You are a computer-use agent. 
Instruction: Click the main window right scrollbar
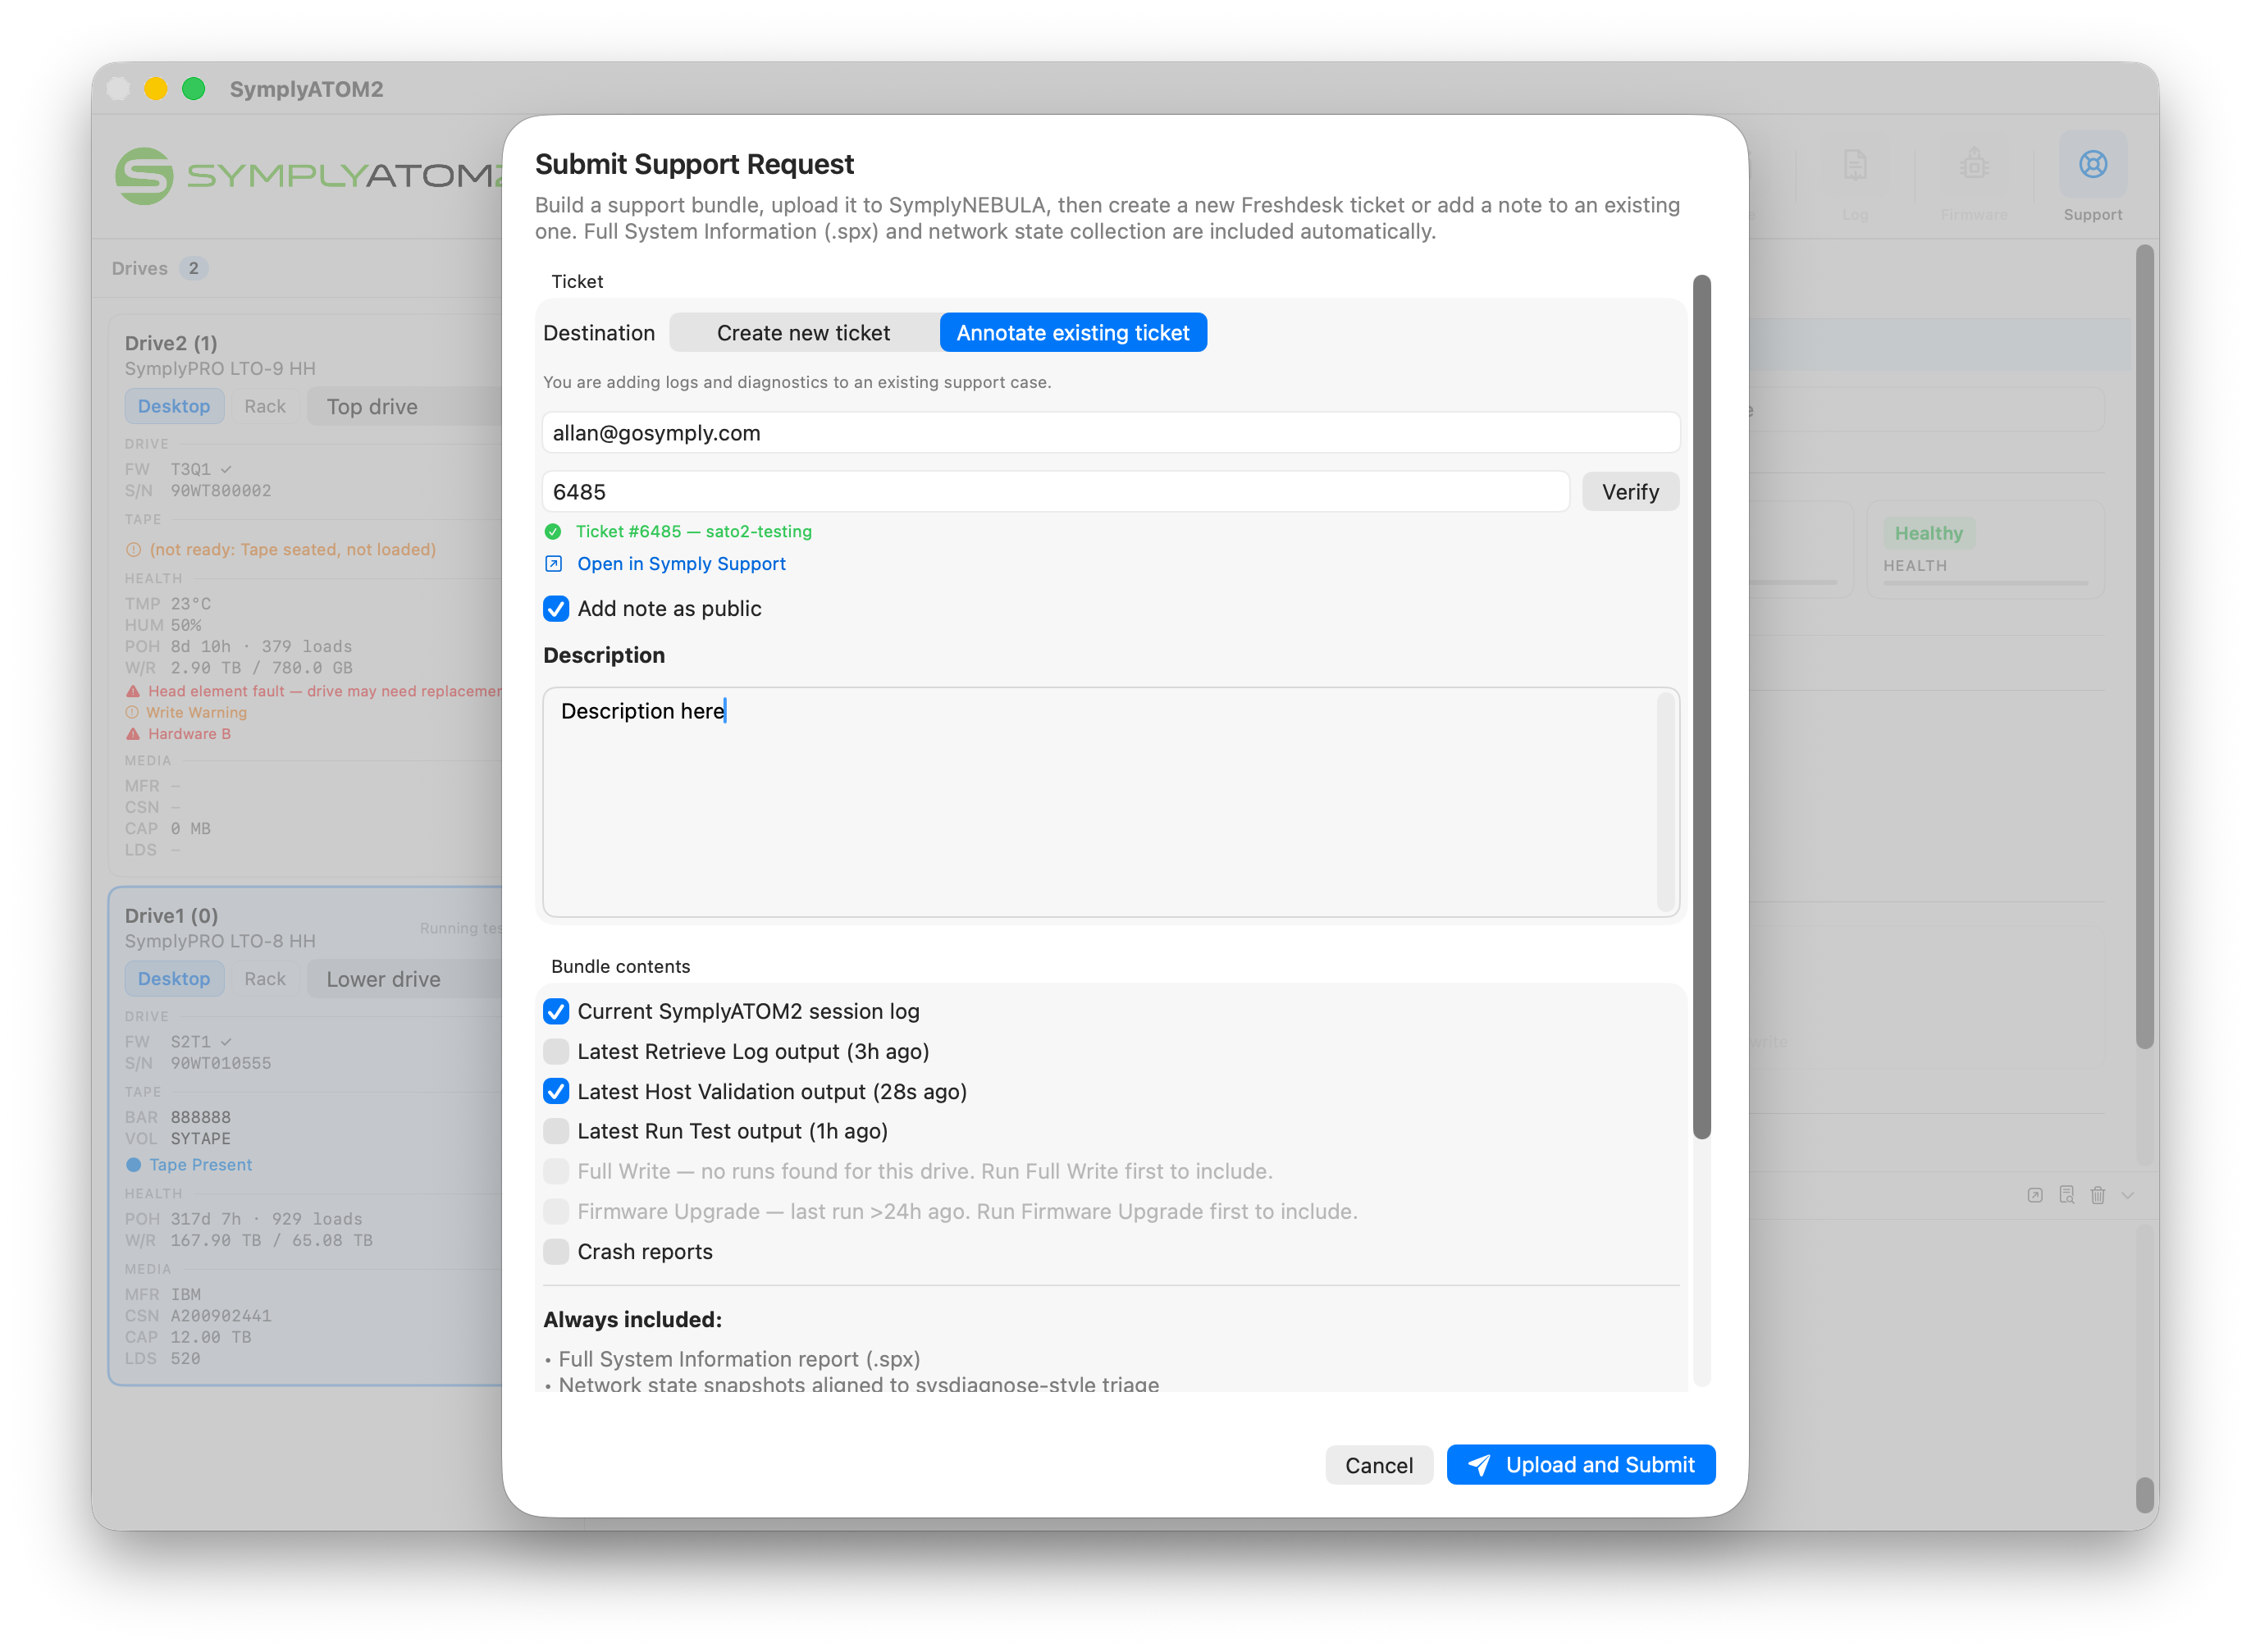point(2144,646)
